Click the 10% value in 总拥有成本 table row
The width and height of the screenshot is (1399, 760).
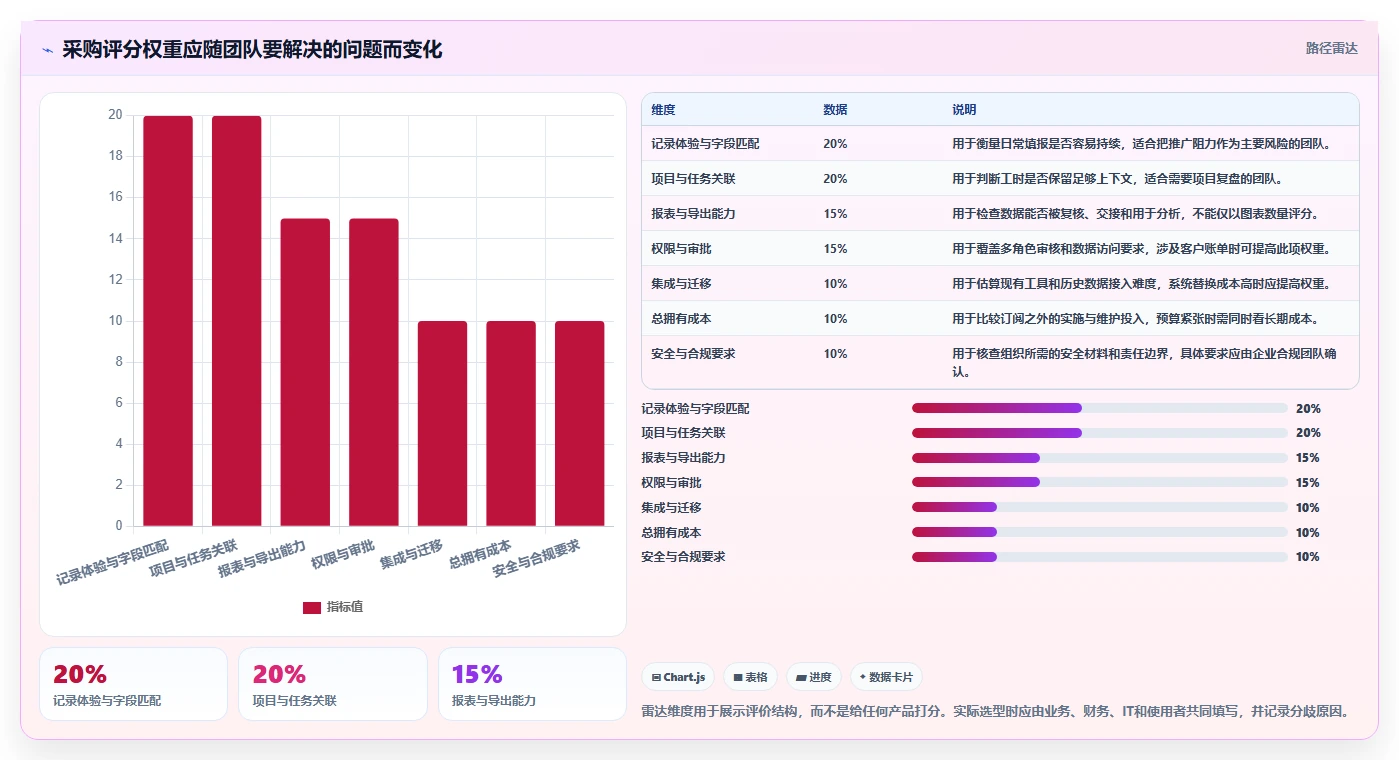tap(835, 319)
